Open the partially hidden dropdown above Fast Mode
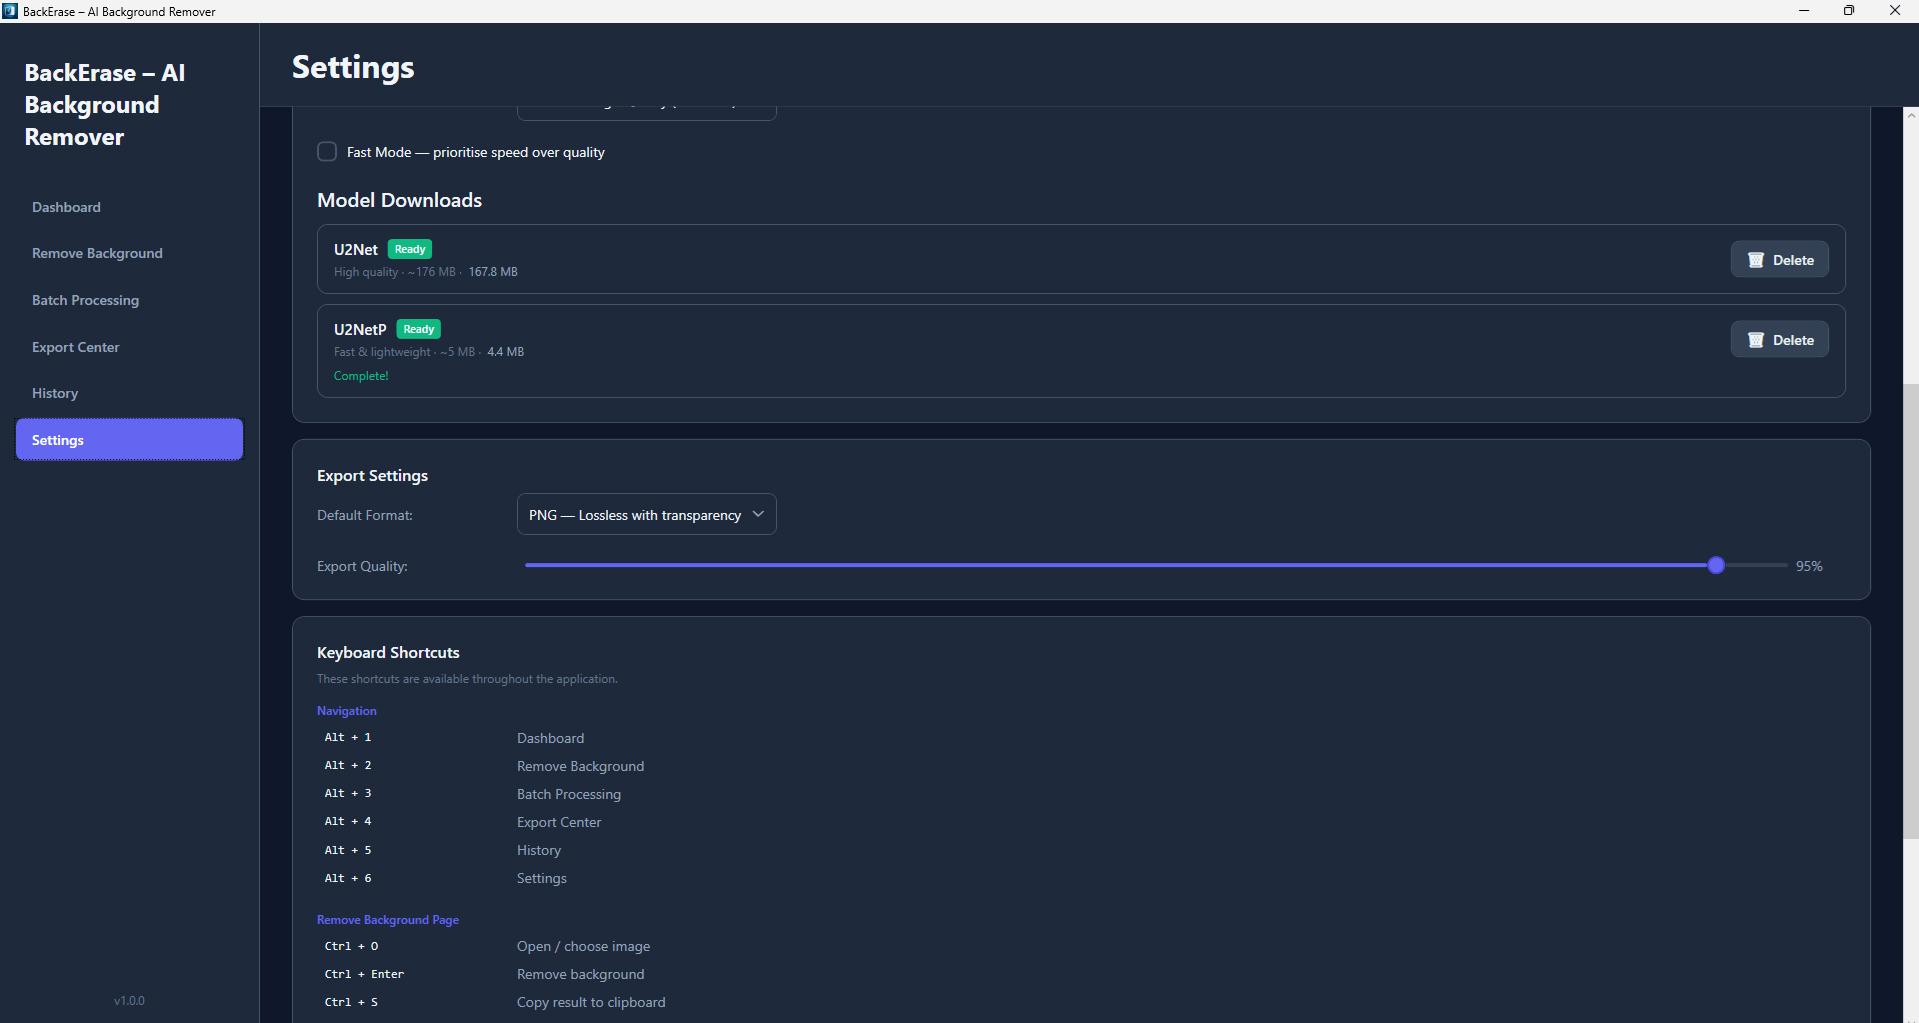The height and width of the screenshot is (1023, 1919). tap(646, 113)
